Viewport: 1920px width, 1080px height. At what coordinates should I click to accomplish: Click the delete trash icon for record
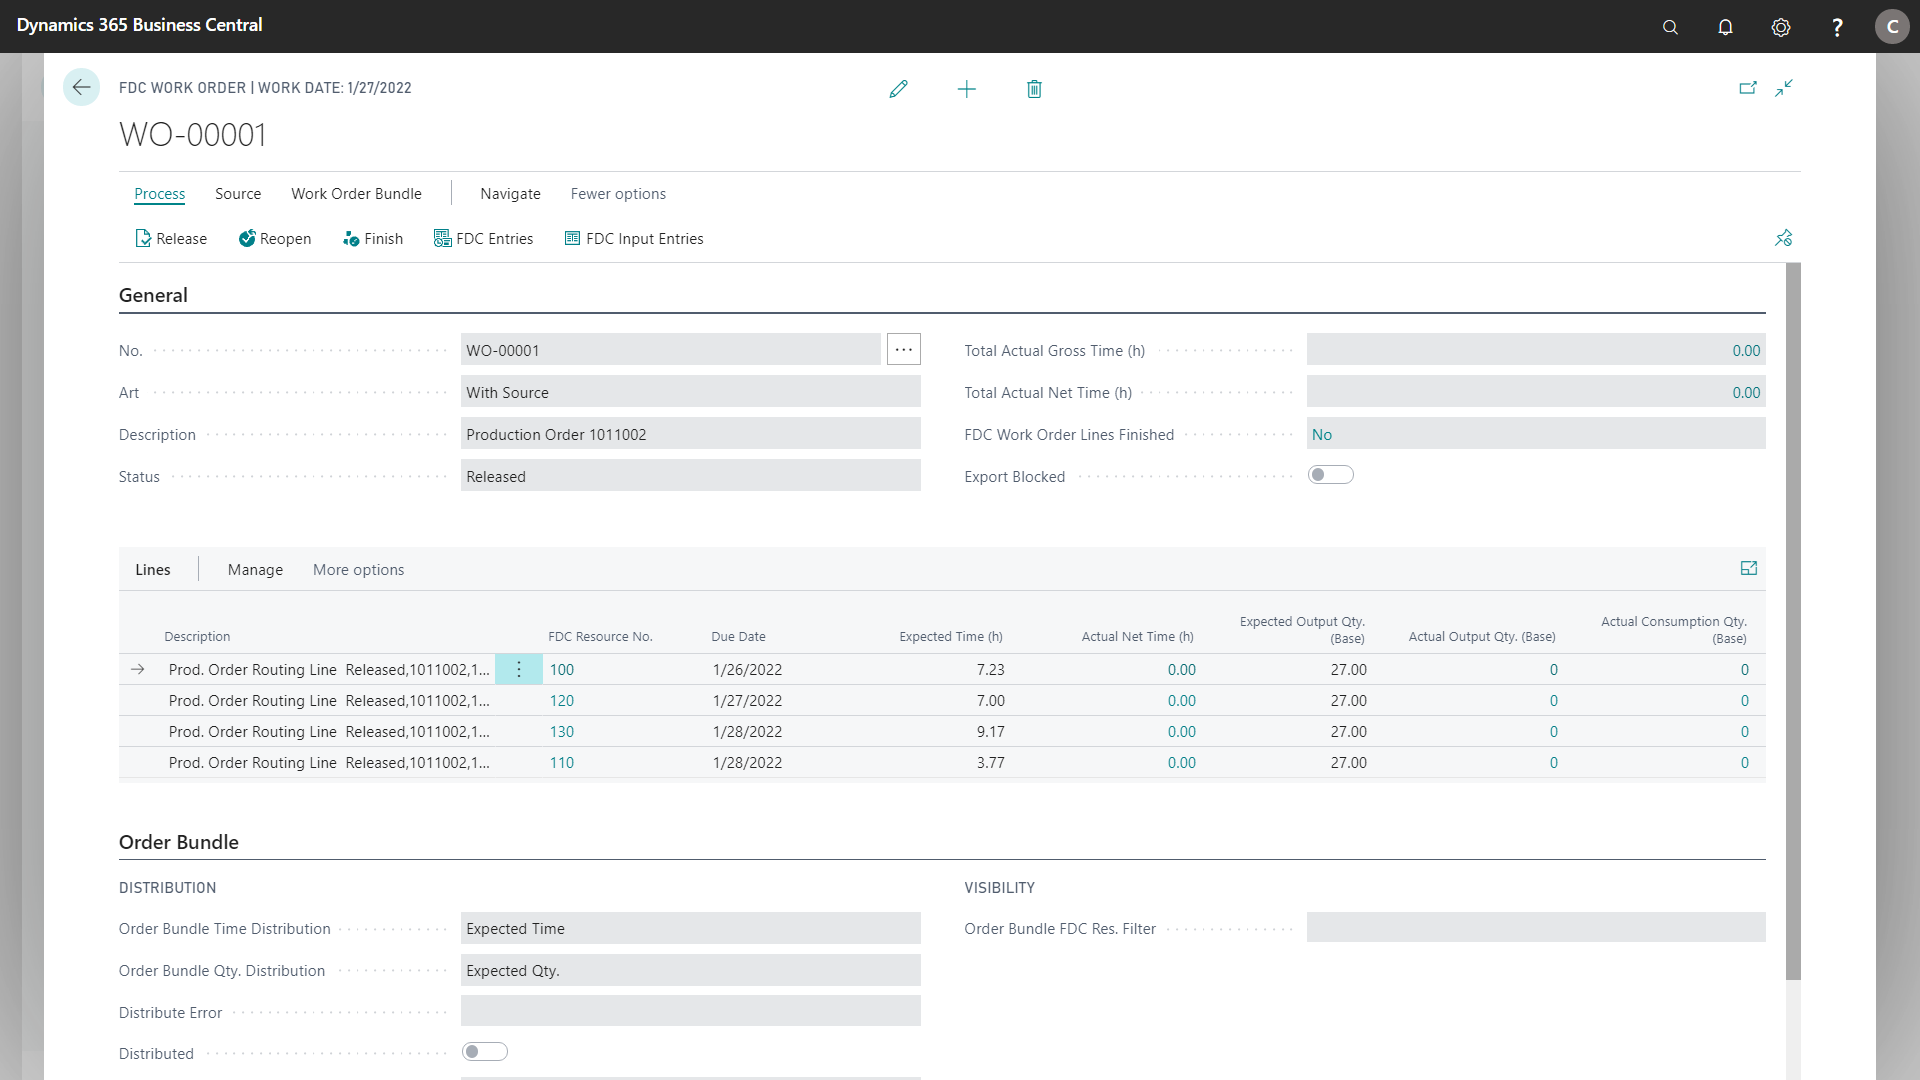tap(1035, 88)
